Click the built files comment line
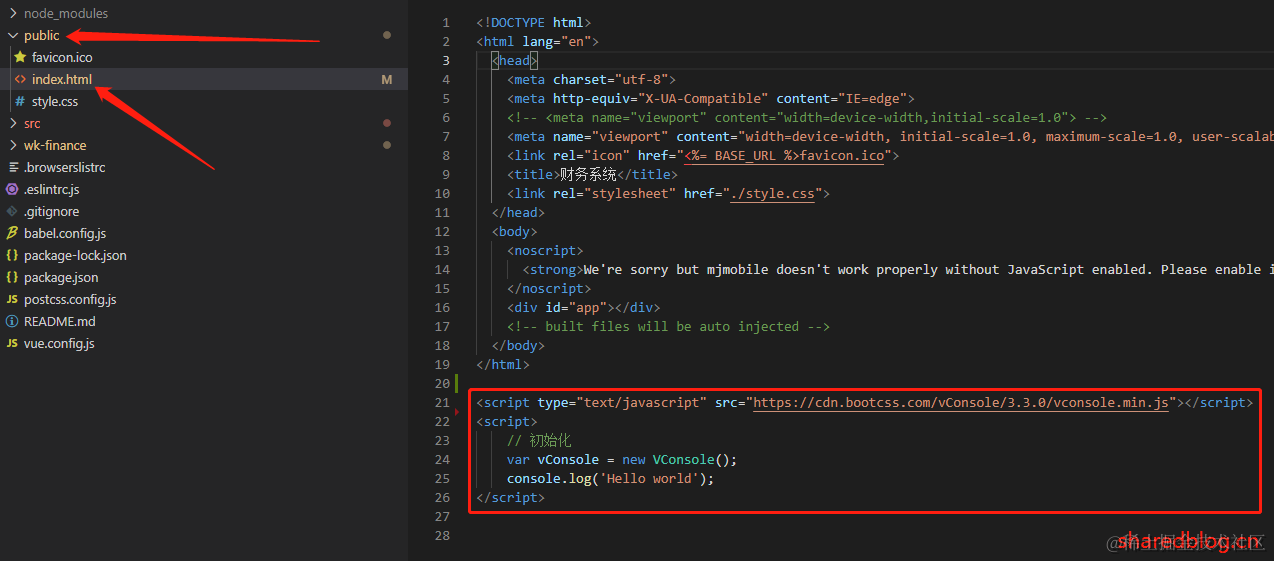Screen dimensions: 1274x561 pyautogui.click(x=668, y=327)
